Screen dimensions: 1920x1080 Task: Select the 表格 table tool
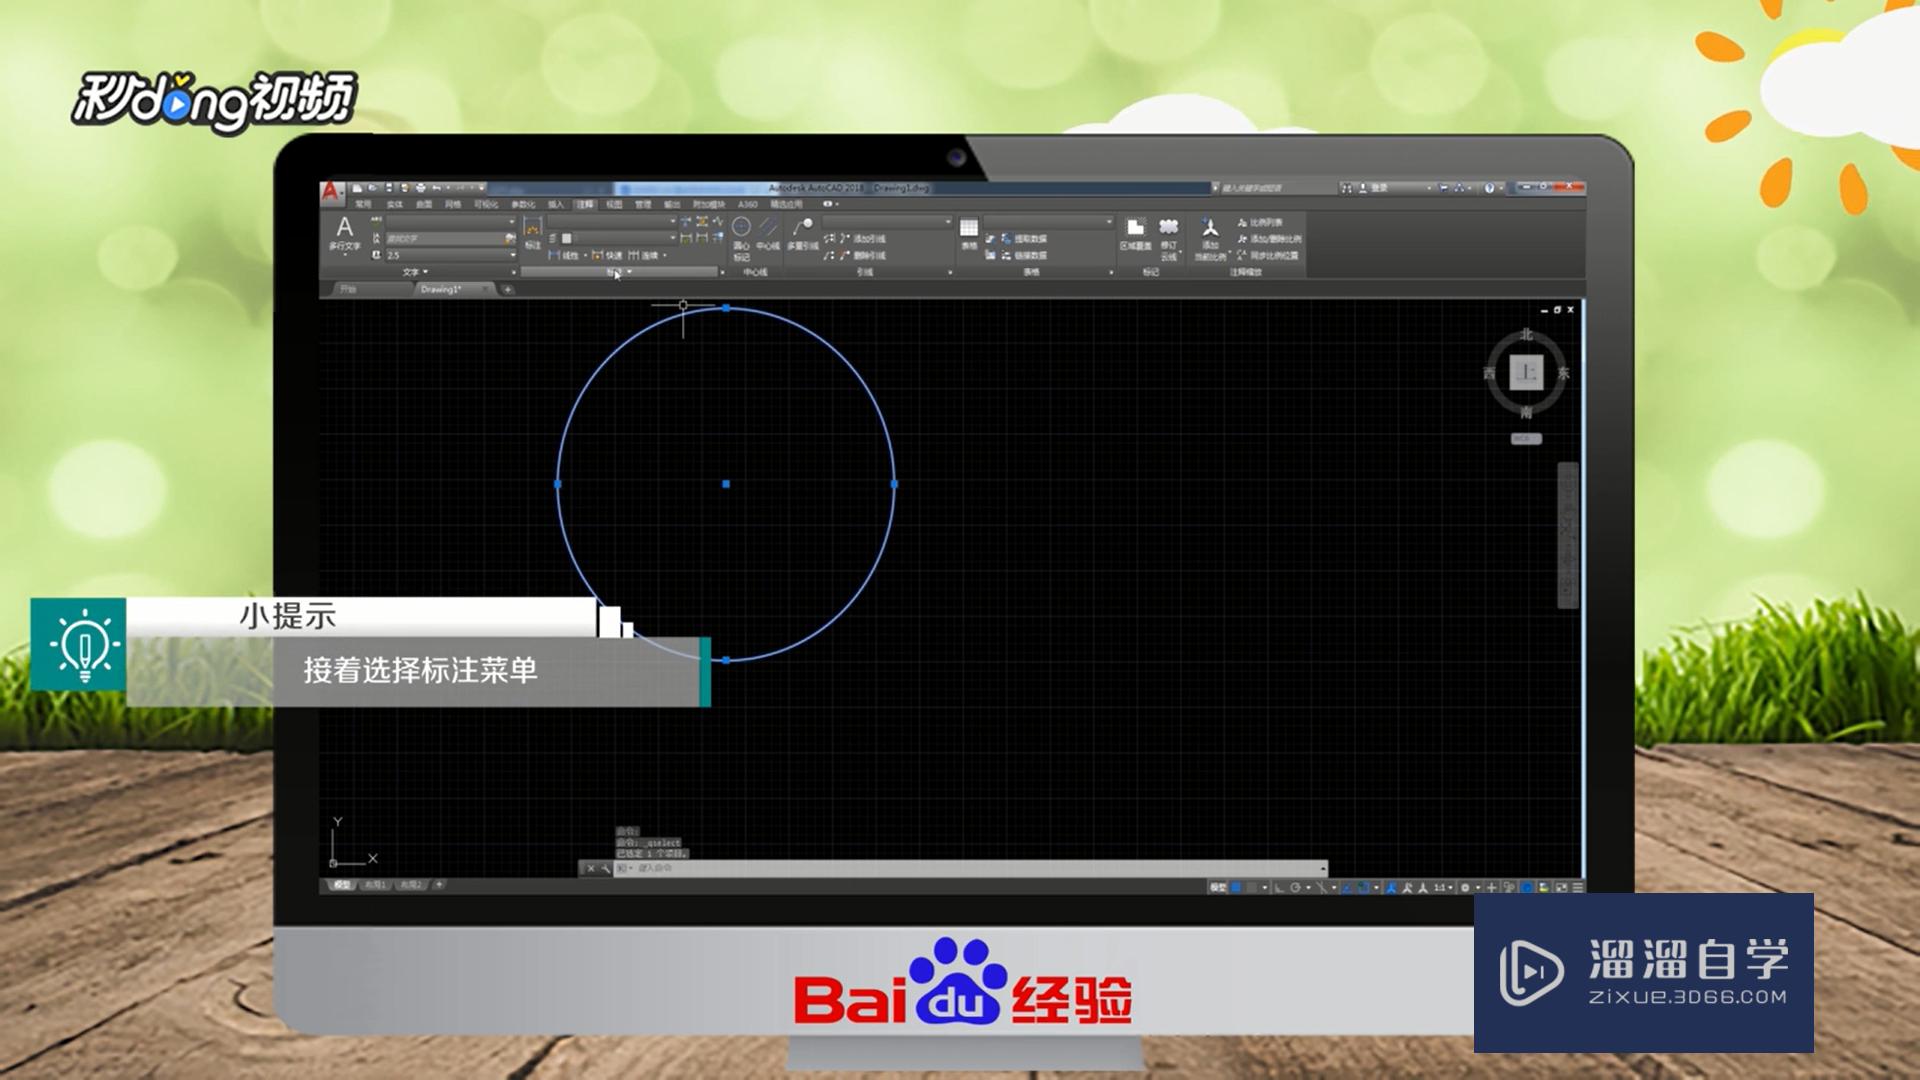[x=969, y=233]
